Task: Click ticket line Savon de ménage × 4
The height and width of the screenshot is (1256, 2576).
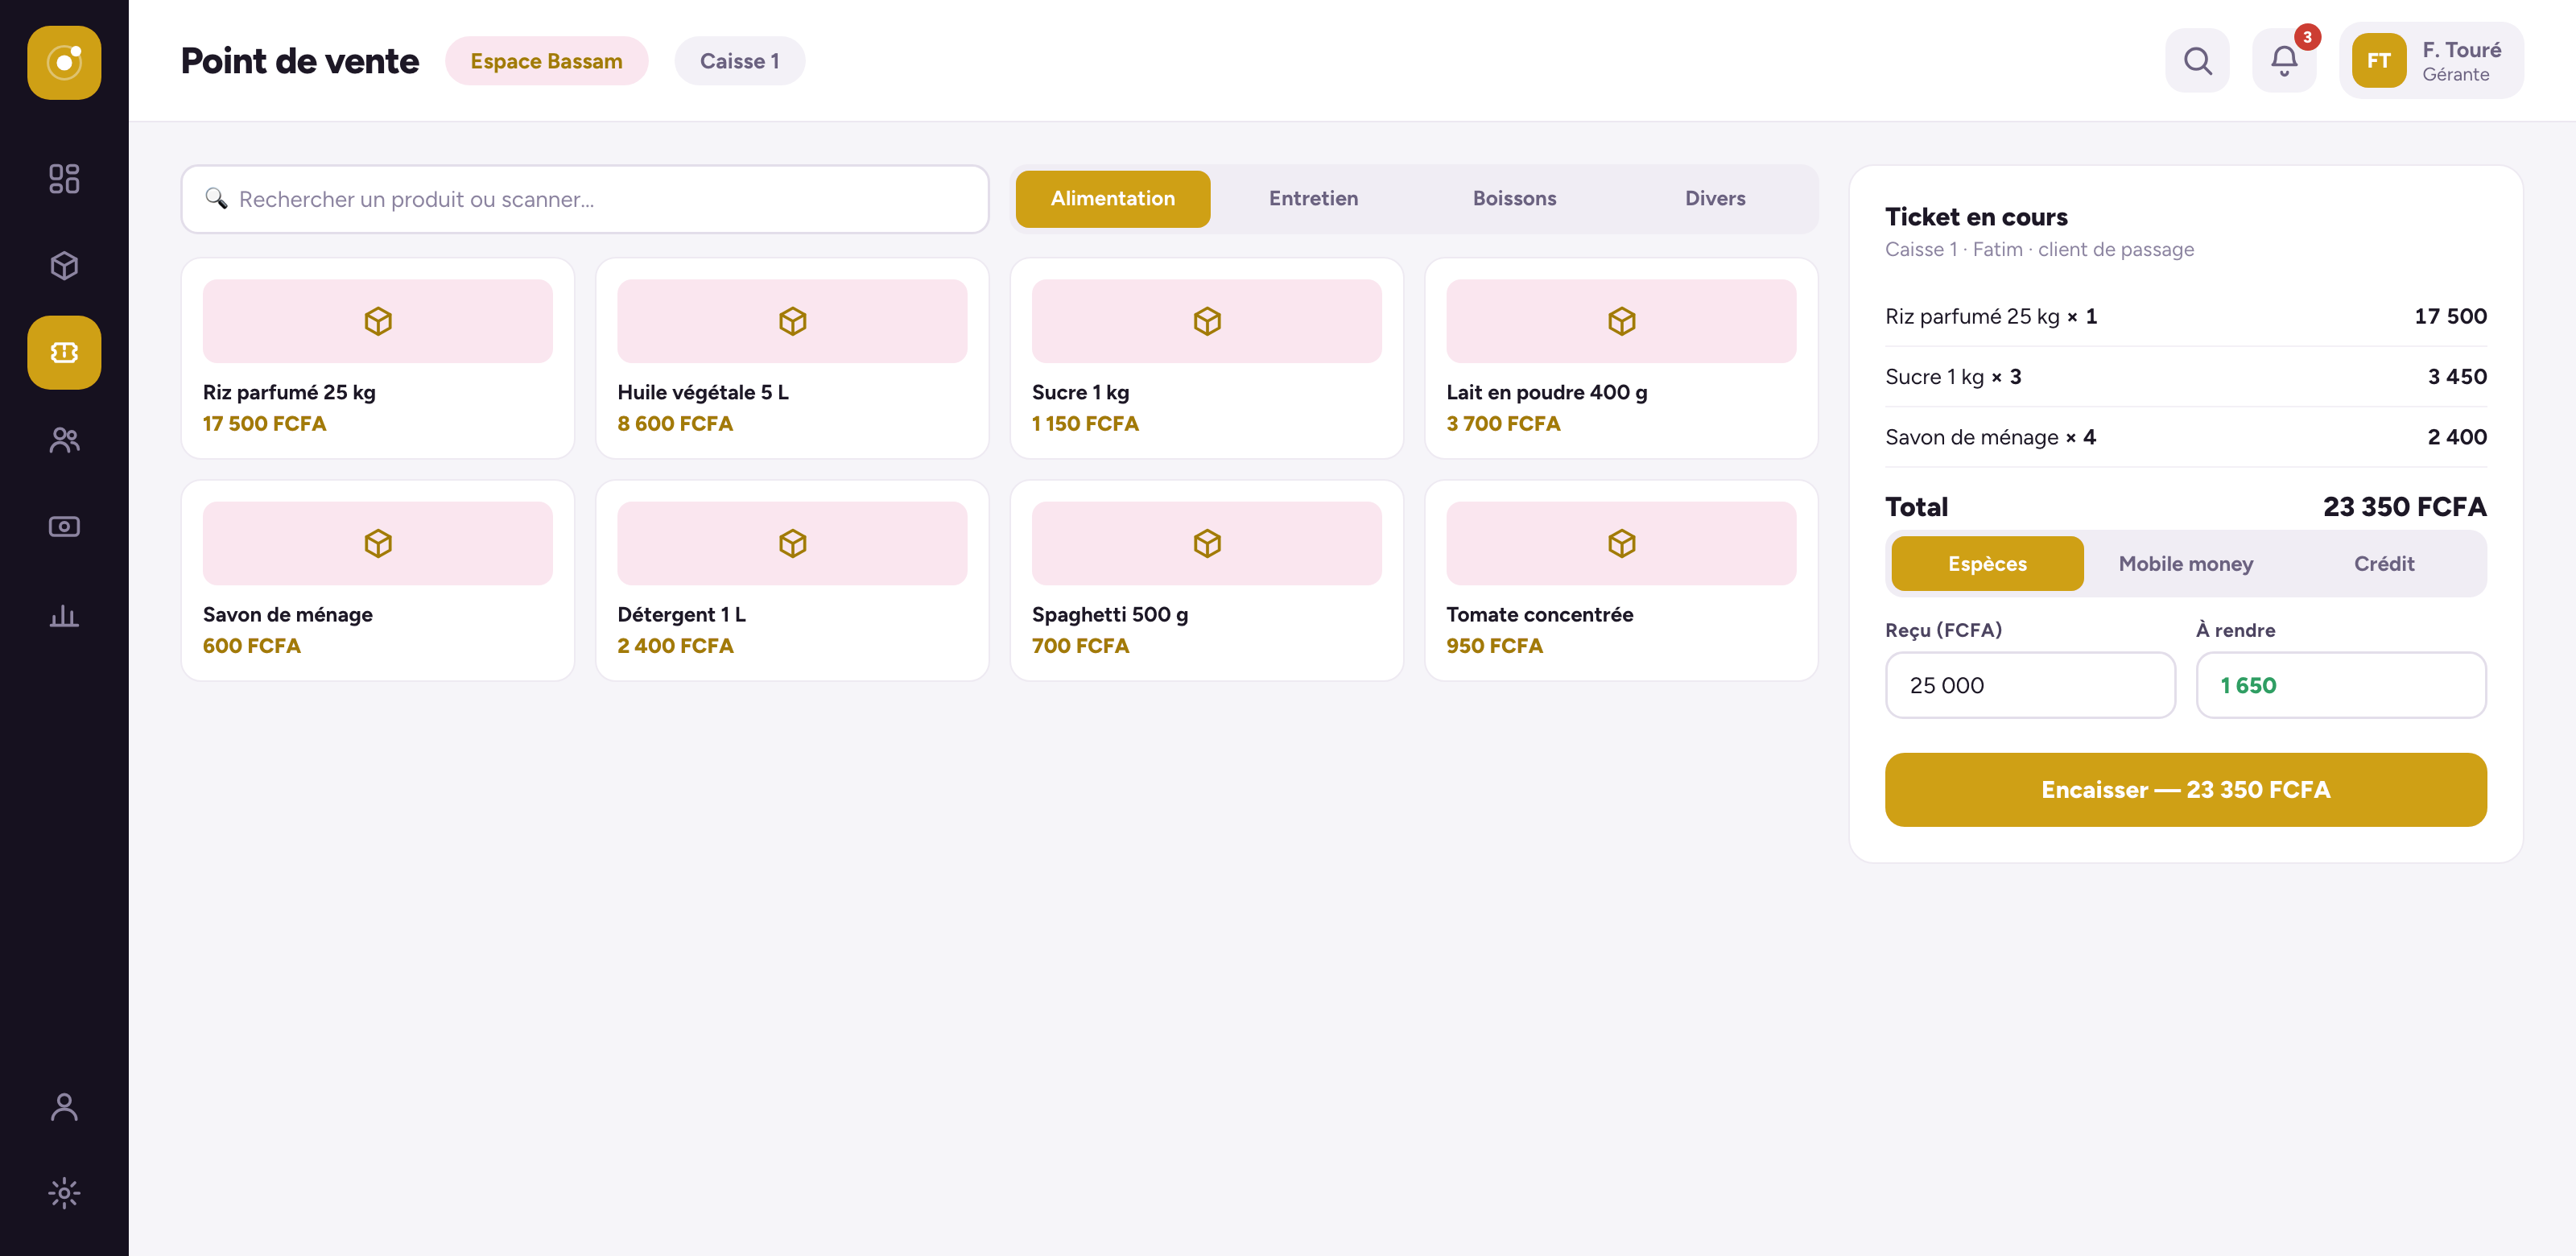Action: (x=2185, y=437)
